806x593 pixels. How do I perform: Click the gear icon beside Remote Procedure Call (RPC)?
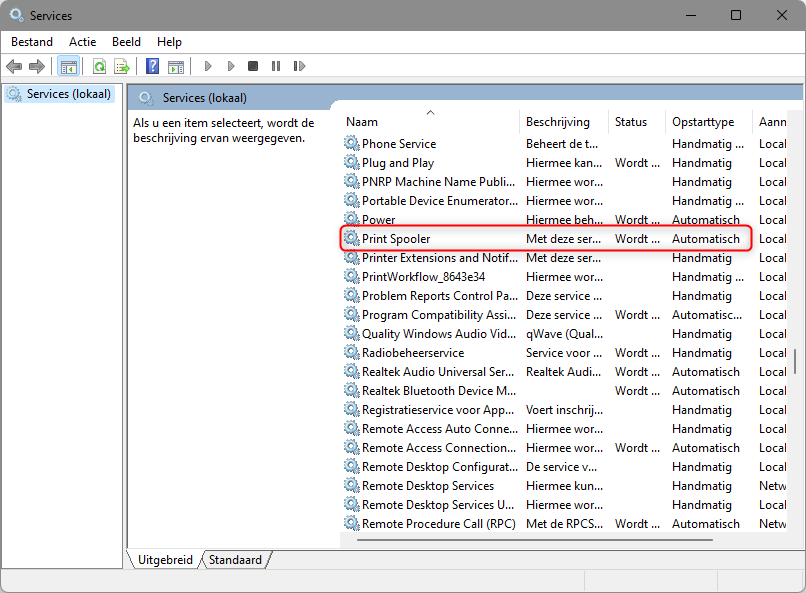pos(352,524)
